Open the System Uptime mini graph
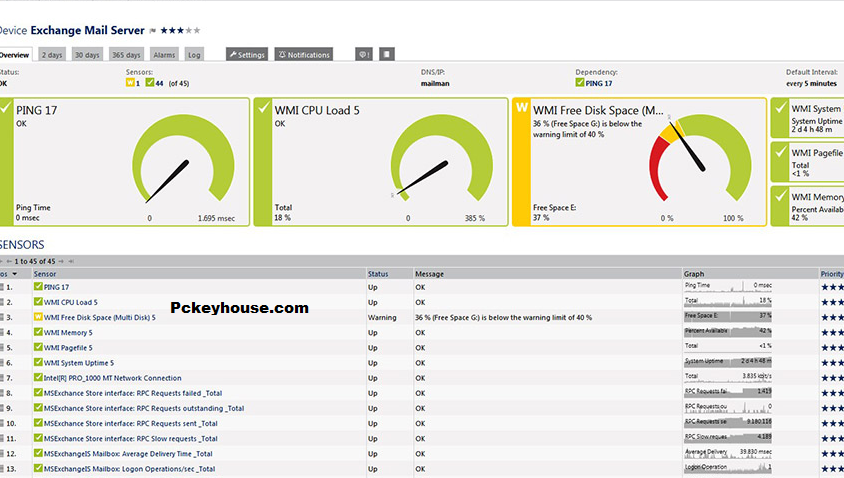This screenshot has height=478, width=844. (728, 362)
